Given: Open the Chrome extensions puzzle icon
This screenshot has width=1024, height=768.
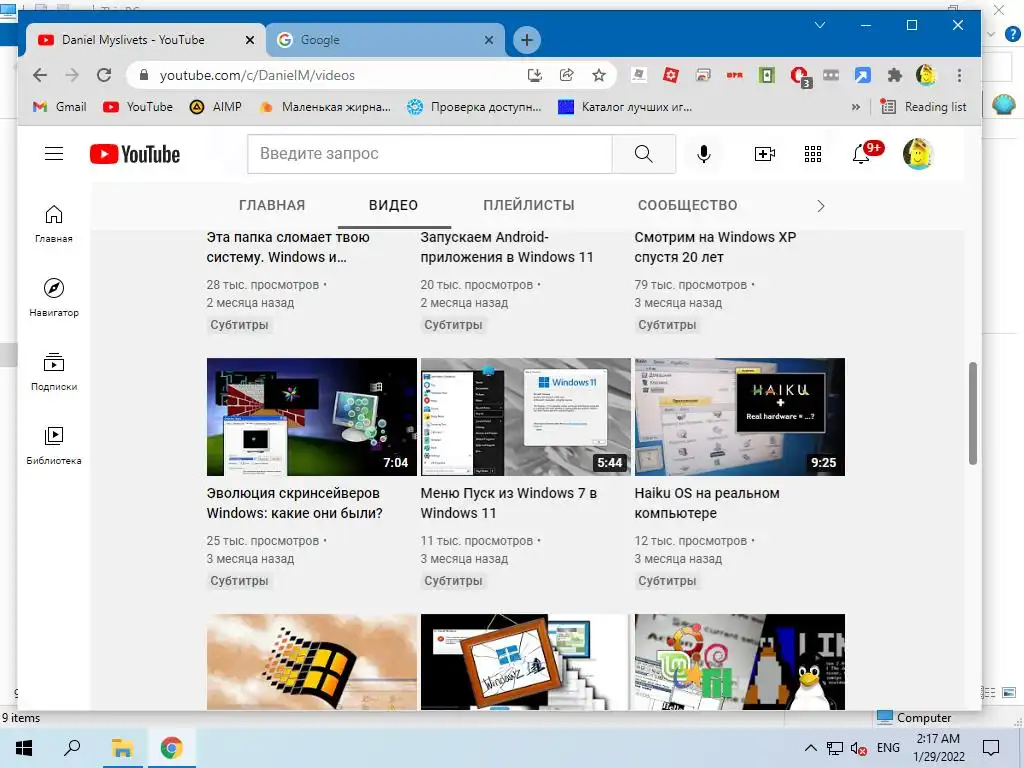Looking at the screenshot, I should point(894,75).
